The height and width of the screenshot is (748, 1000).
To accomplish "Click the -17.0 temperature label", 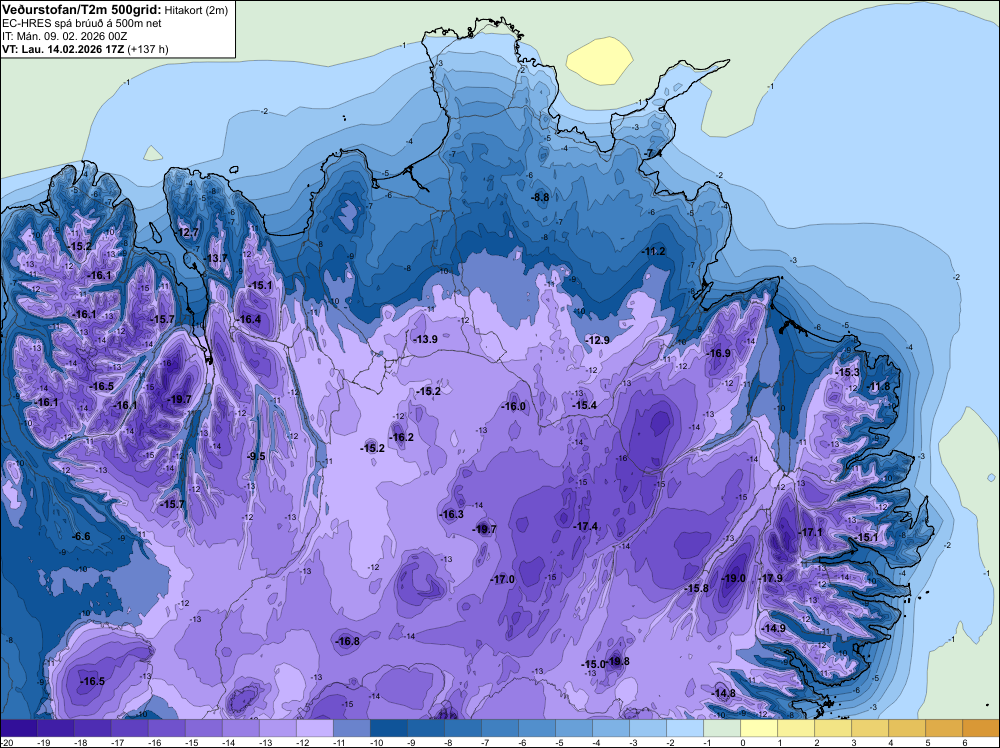I will point(503,579).
